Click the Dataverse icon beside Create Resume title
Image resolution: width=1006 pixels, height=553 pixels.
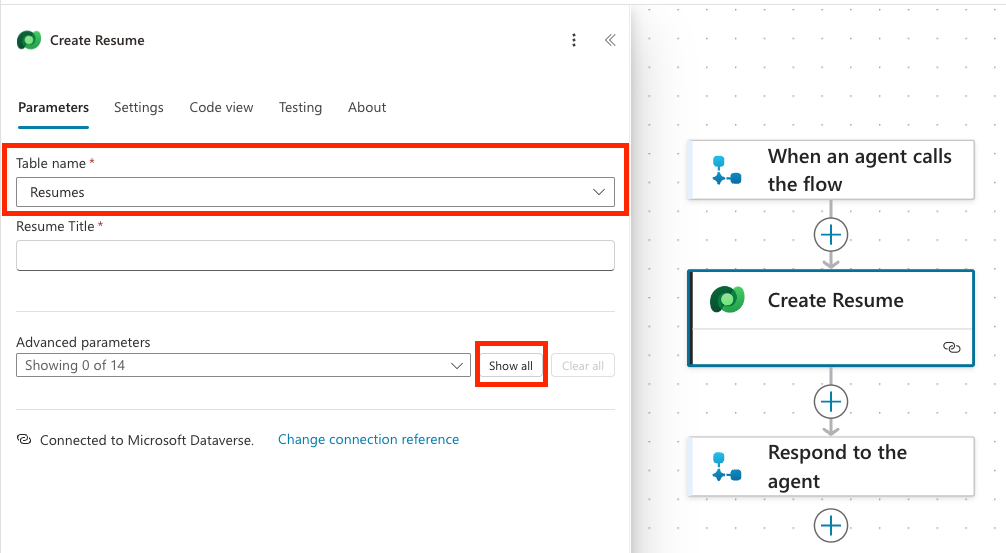29,40
